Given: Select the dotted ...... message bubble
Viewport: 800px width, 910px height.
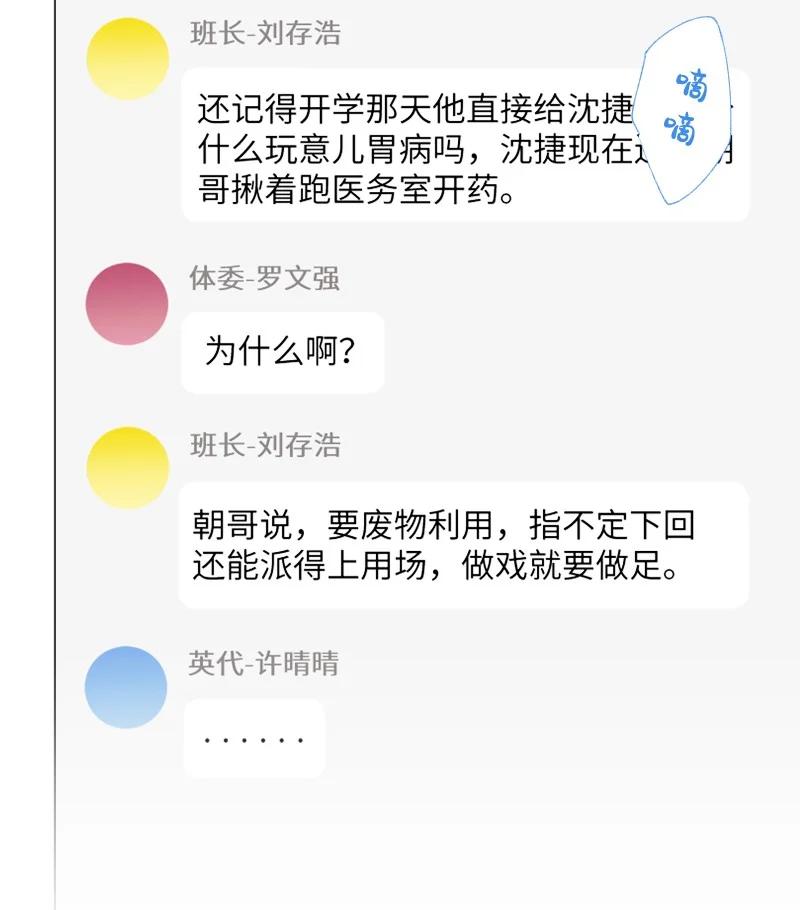Looking at the screenshot, I should point(254,739).
